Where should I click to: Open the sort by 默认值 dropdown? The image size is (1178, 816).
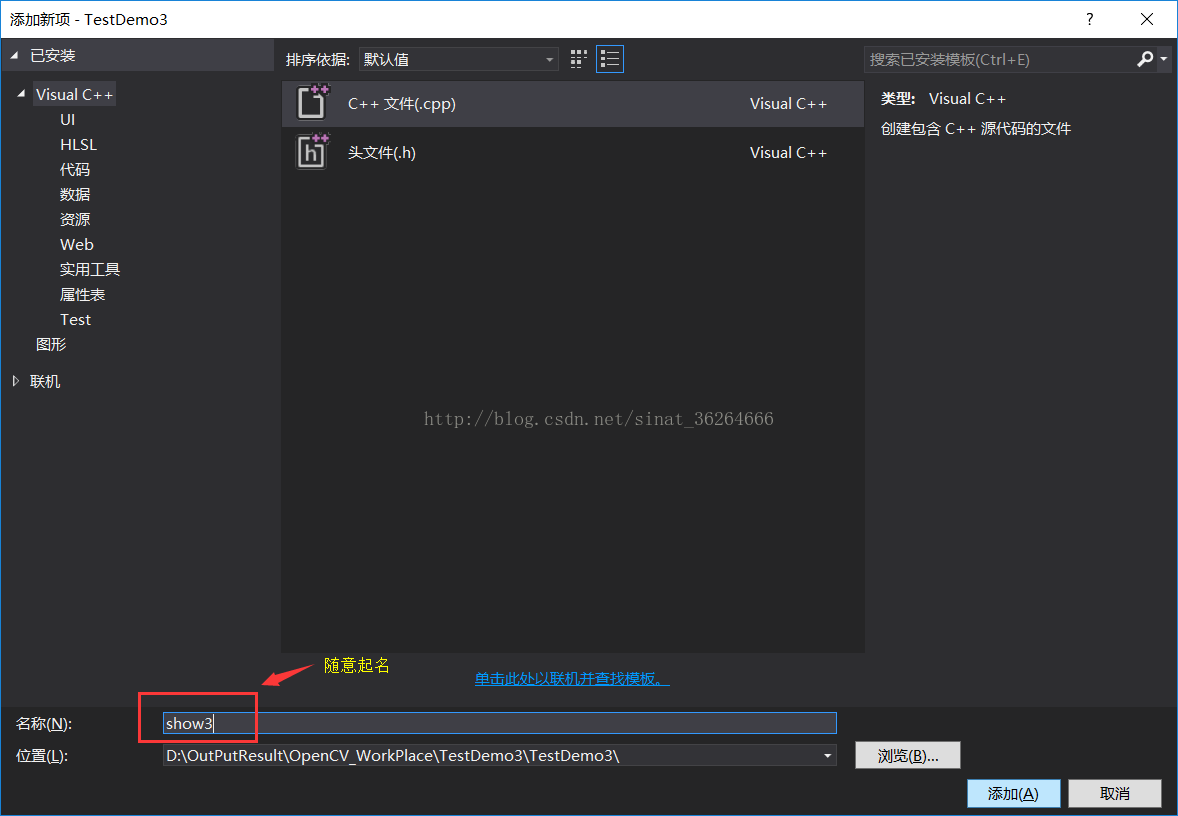458,59
